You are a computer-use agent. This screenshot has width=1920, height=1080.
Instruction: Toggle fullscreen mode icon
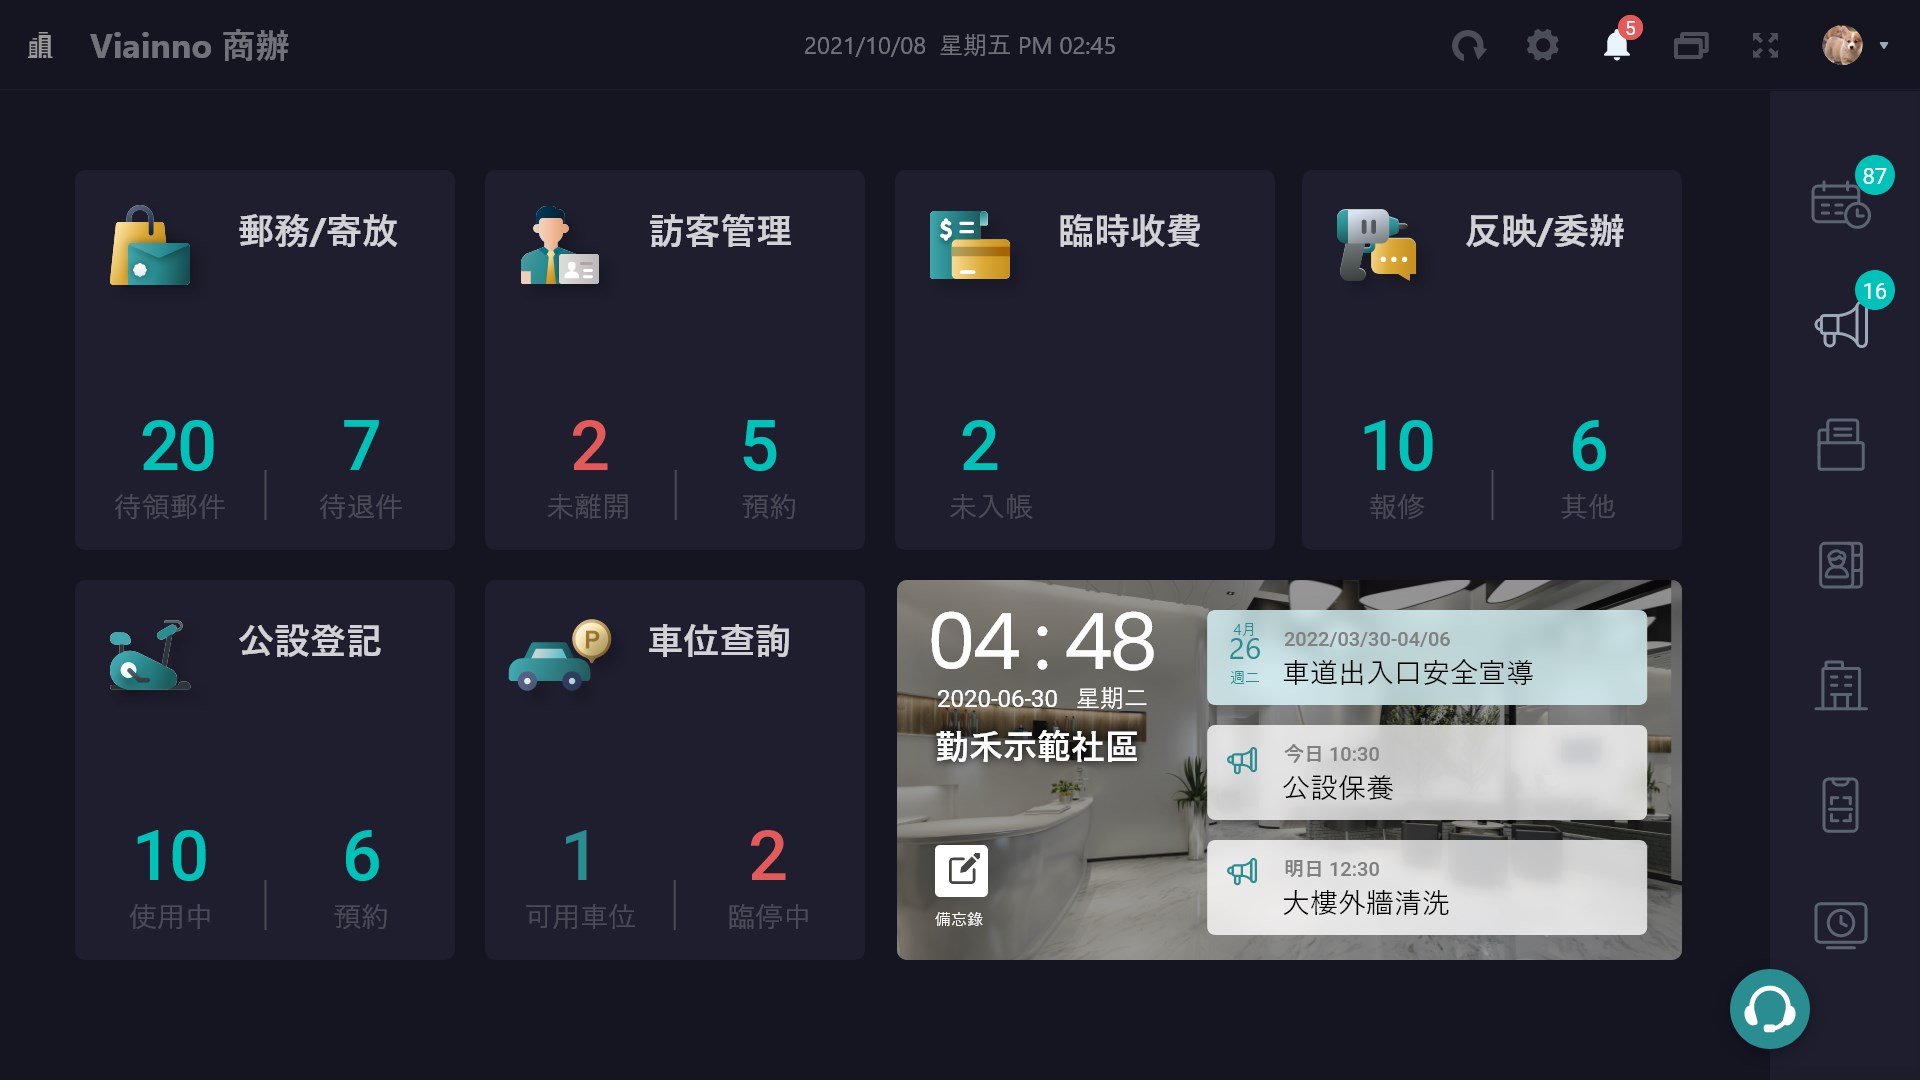[1765, 45]
